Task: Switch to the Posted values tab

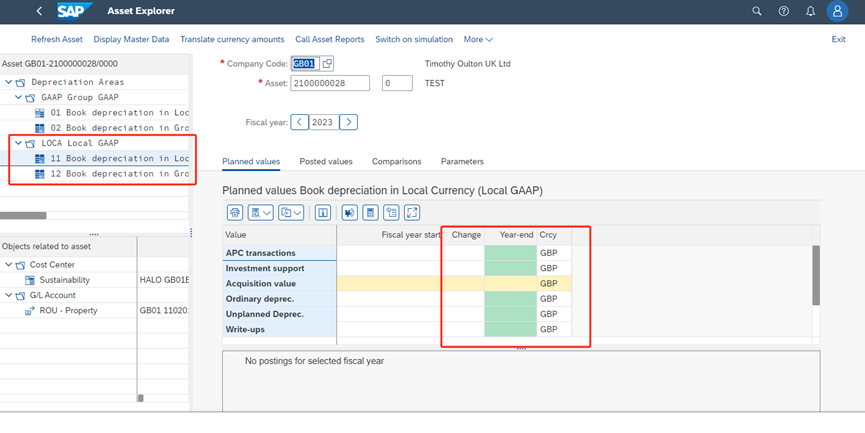Action: click(326, 161)
